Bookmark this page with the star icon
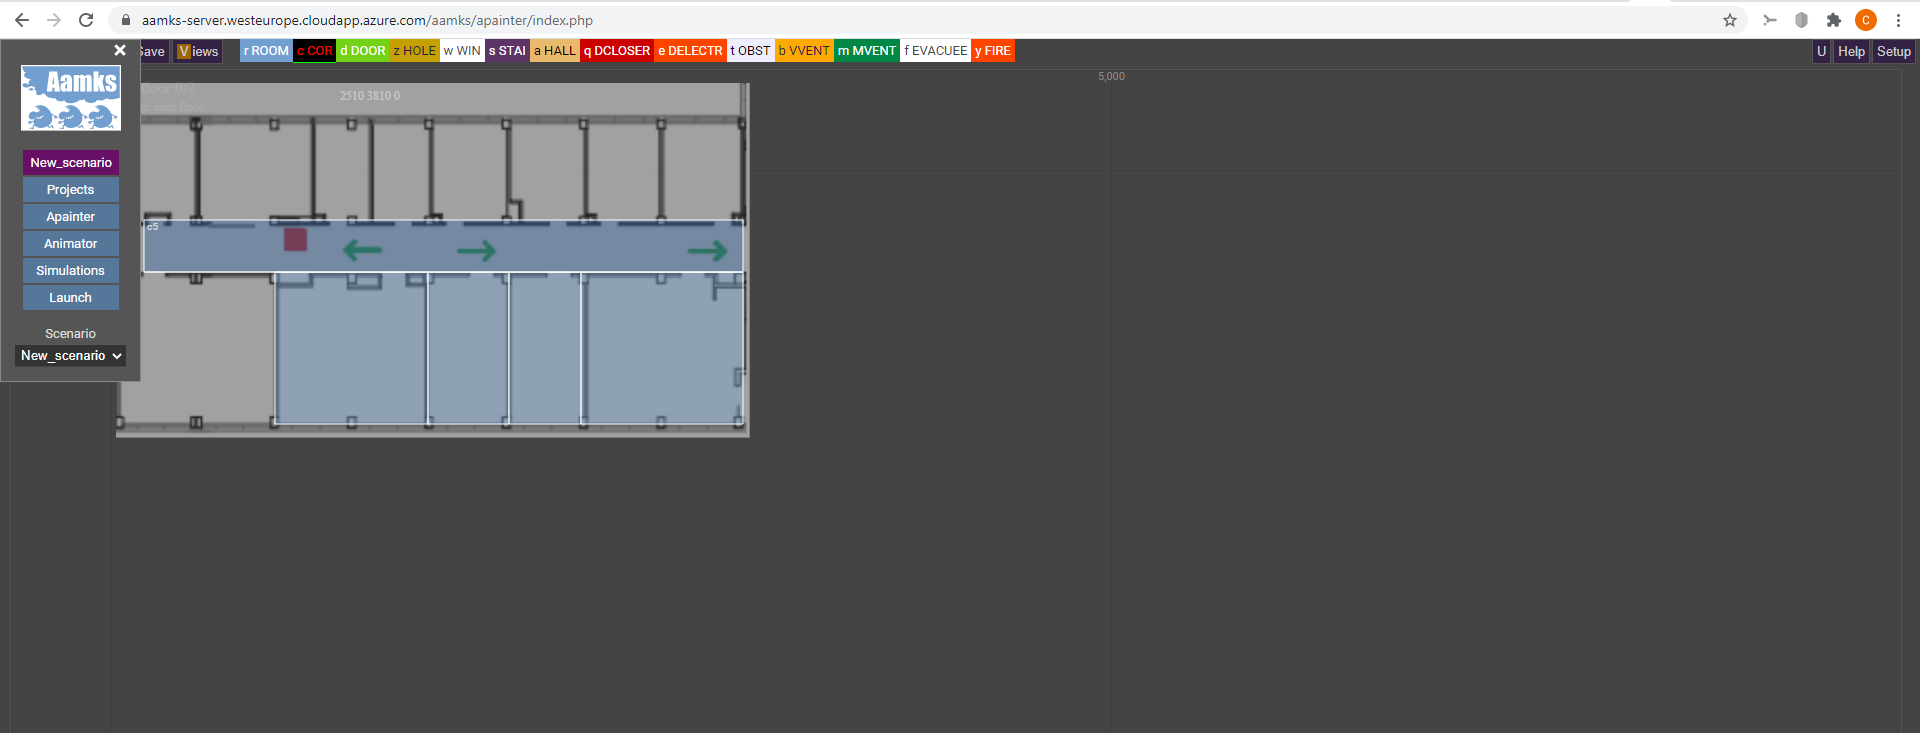 click(x=1730, y=20)
